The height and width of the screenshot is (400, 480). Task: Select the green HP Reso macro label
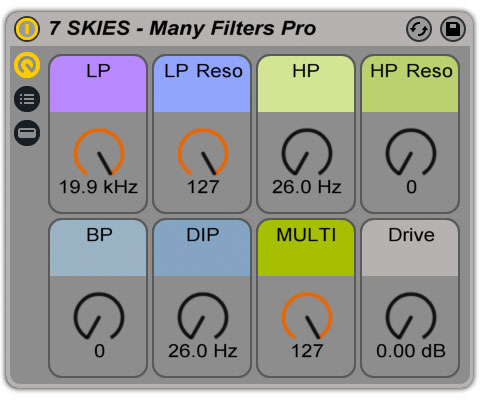[x=410, y=84]
